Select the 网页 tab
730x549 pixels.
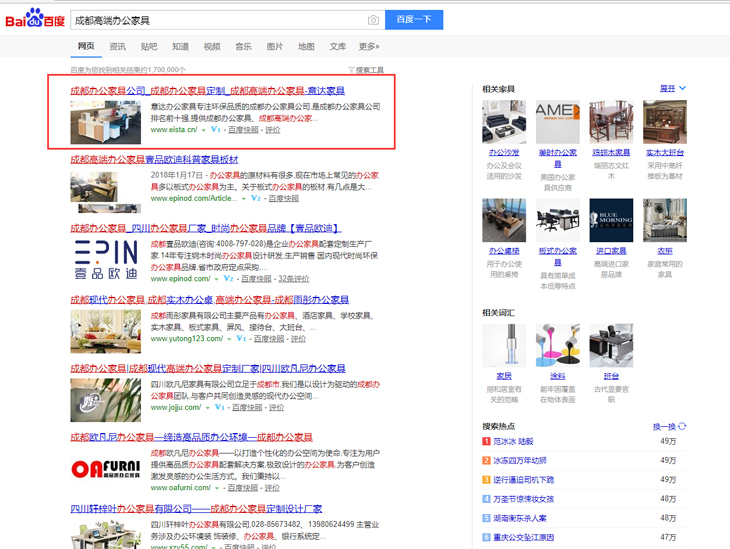pyautogui.click(x=86, y=46)
